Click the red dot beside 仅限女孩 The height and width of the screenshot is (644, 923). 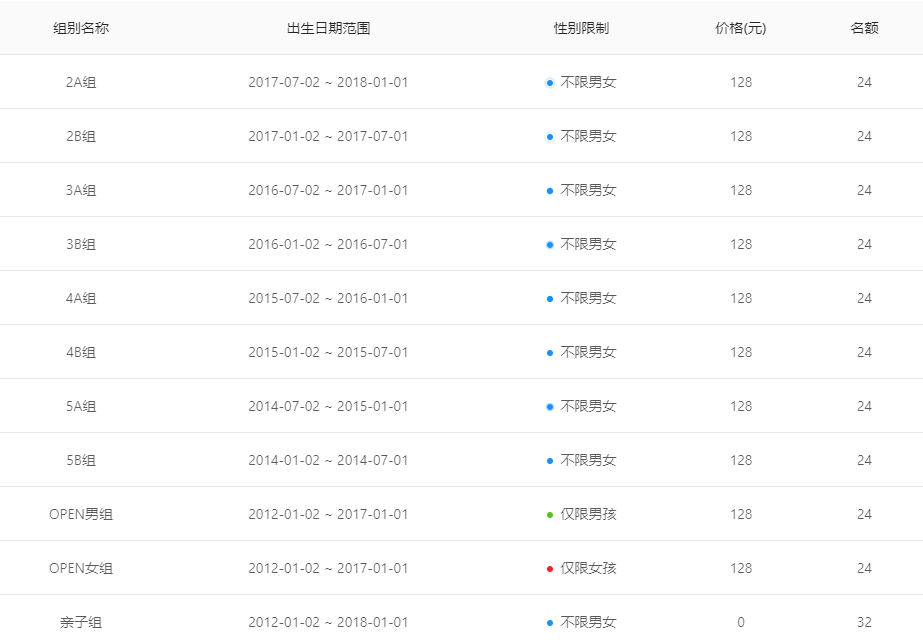tap(550, 569)
